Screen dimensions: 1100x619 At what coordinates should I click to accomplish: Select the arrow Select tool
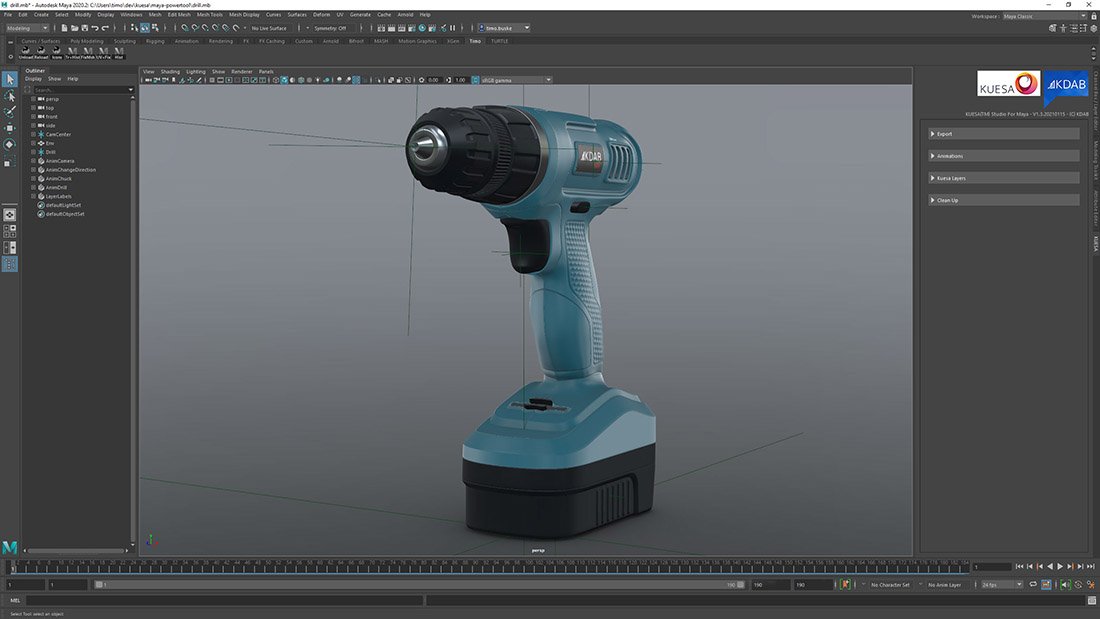[x=10, y=79]
